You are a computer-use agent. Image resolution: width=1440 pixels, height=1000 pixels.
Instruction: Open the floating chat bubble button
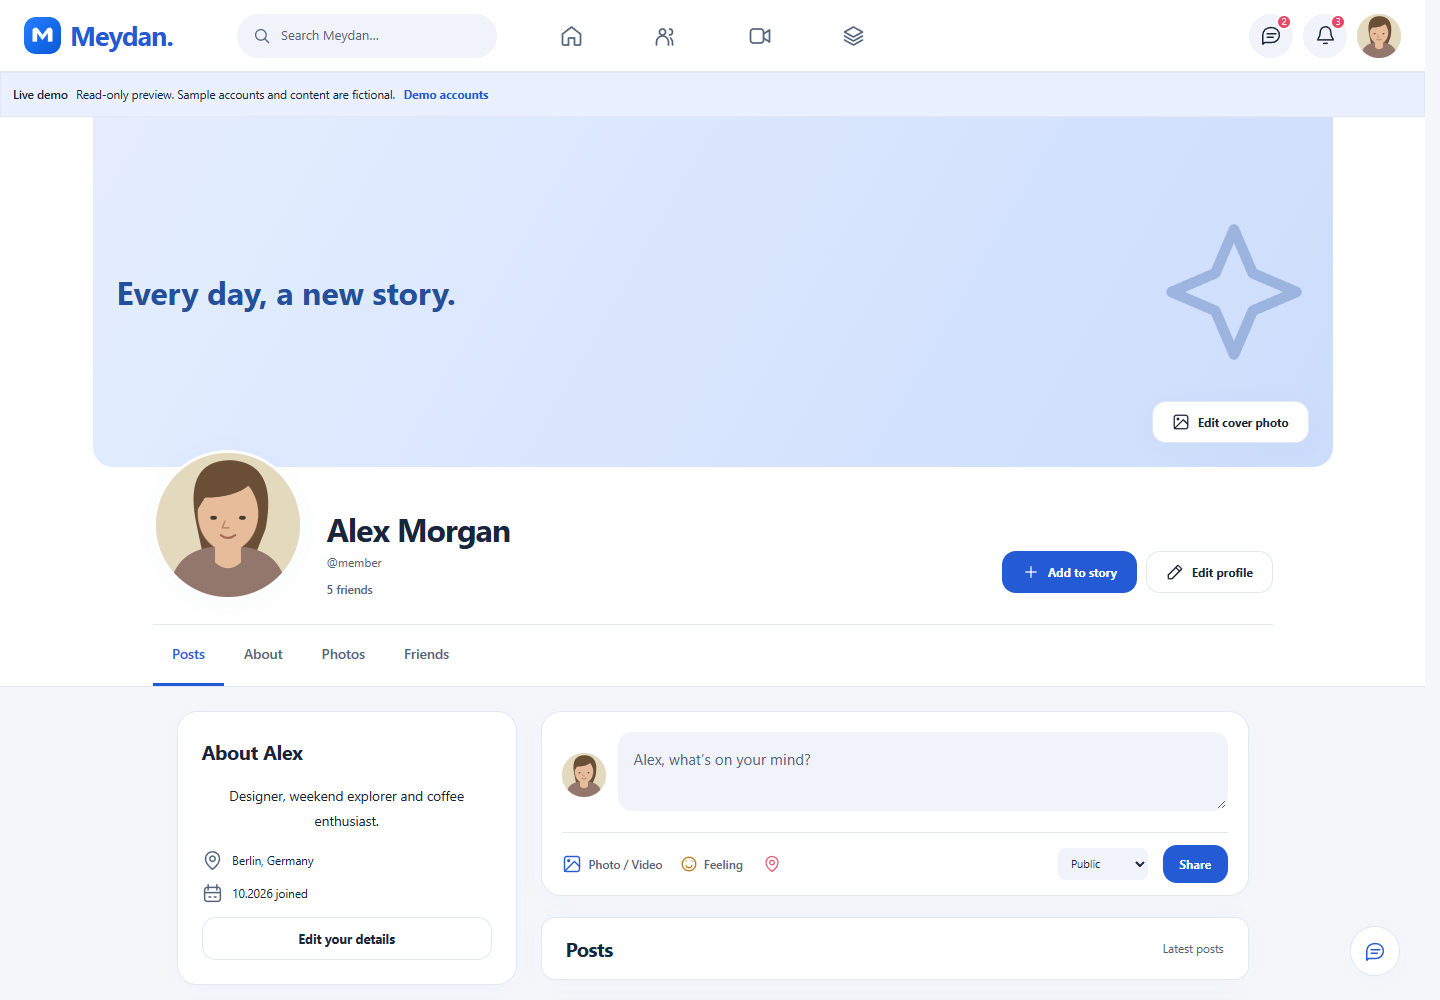click(1375, 951)
